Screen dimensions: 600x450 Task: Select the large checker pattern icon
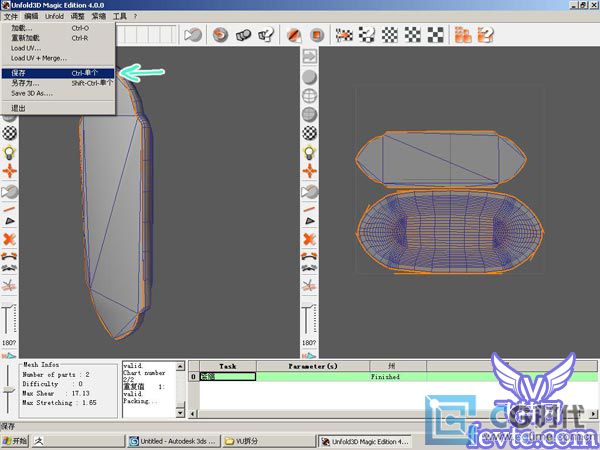coord(435,35)
